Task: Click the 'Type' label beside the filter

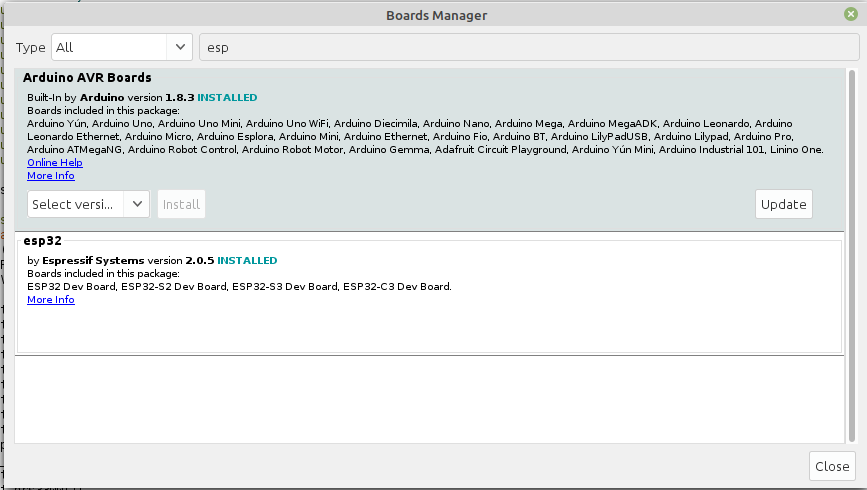Action: click(30, 48)
